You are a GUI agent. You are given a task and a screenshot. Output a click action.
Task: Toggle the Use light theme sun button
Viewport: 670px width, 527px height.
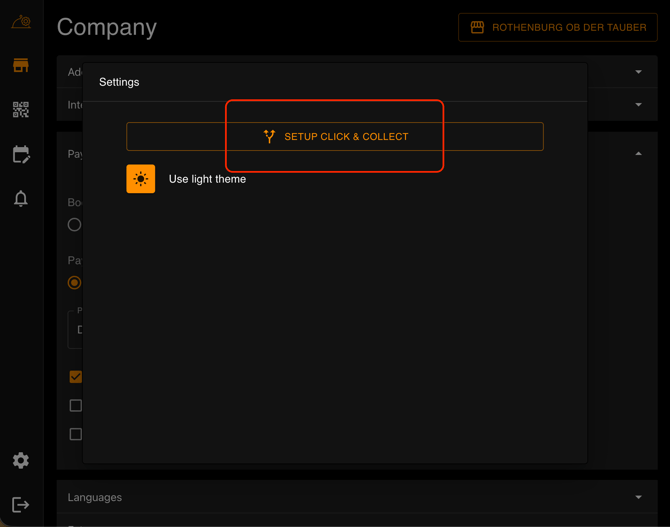(141, 179)
